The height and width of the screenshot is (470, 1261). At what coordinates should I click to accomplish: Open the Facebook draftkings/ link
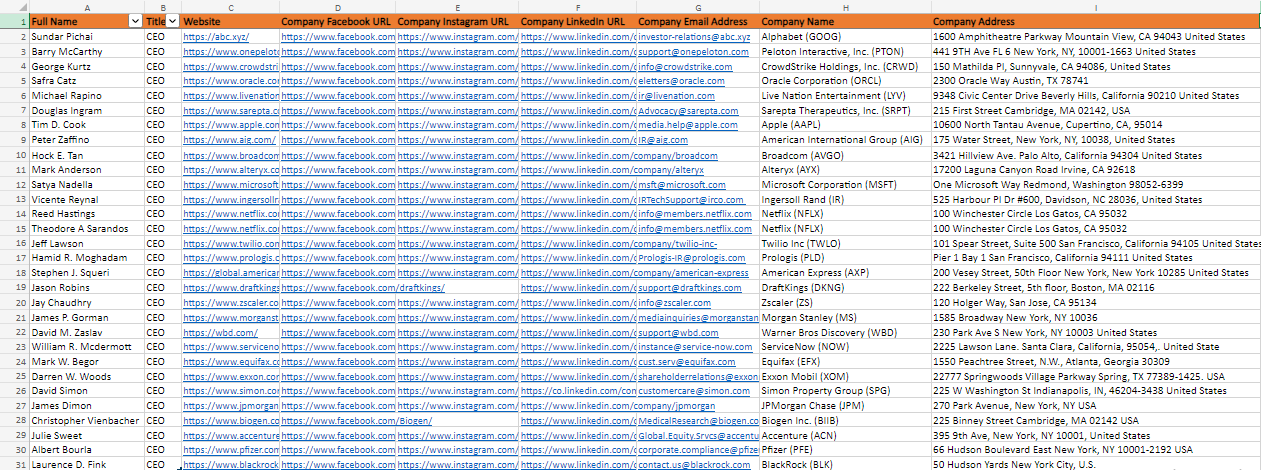[362, 288]
